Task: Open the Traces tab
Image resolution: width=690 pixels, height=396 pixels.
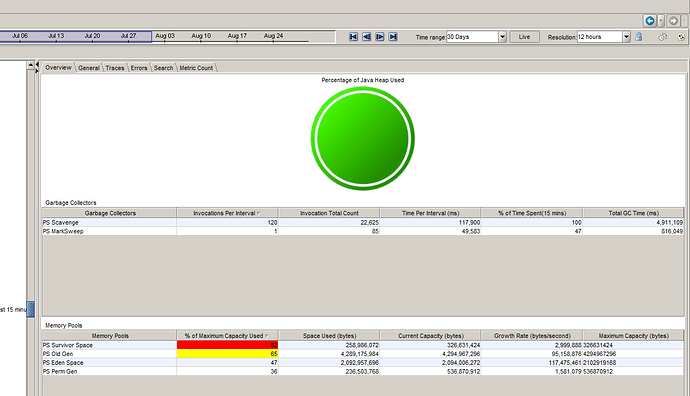Action: click(x=115, y=68)
